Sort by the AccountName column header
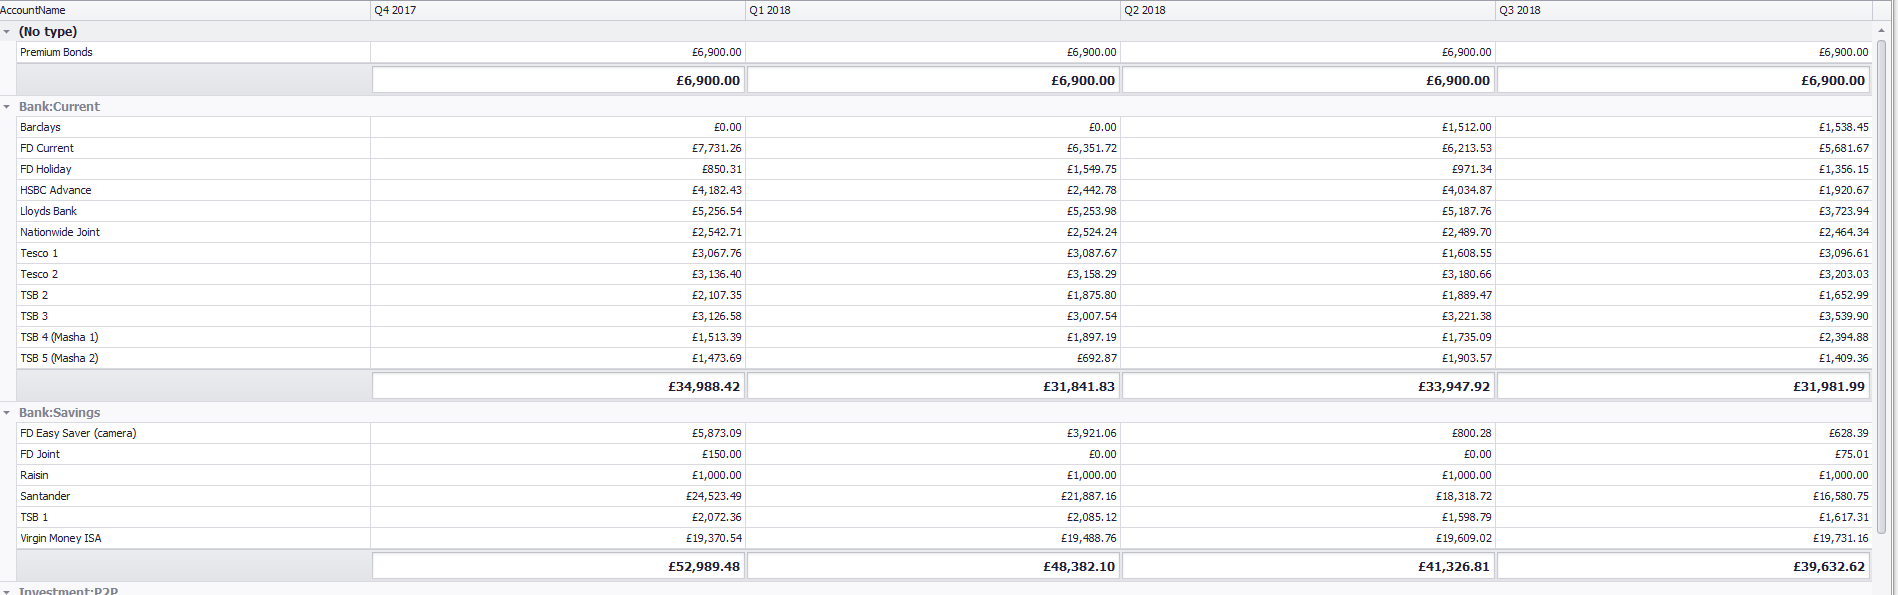 [x=184, y=10]
